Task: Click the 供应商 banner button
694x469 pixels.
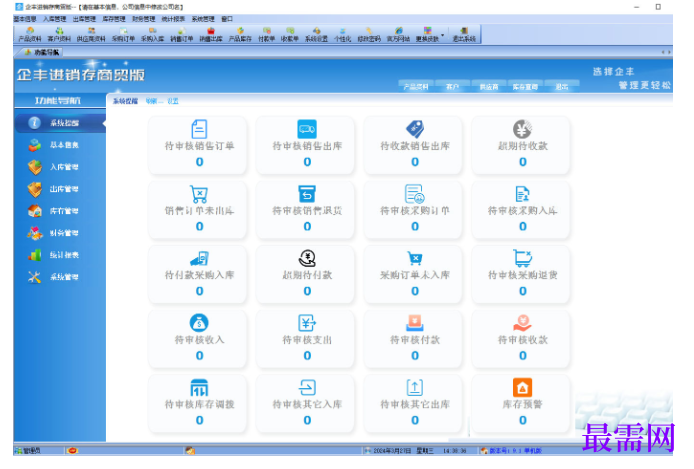Action: pos(489,87)
